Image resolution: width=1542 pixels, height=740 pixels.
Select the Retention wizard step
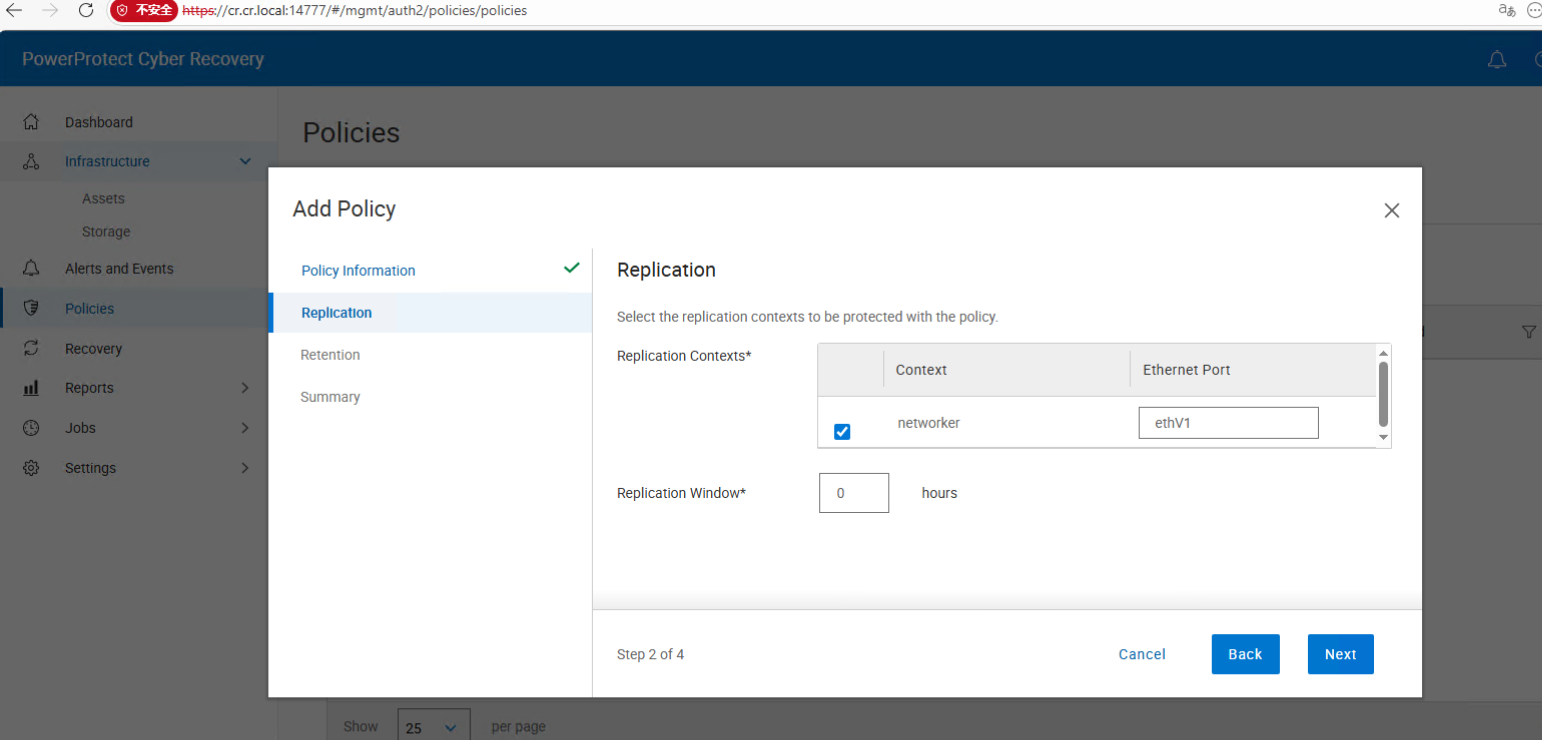coord(330,354)
